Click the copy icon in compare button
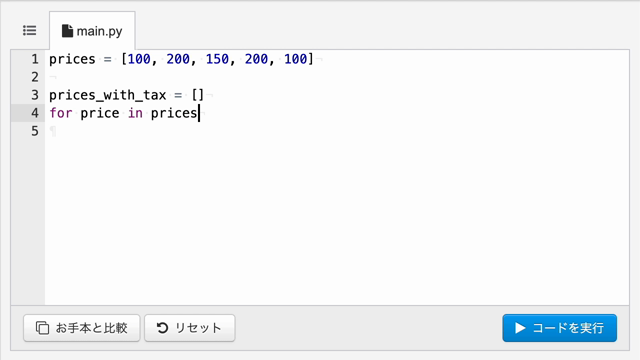 point(42,328)
